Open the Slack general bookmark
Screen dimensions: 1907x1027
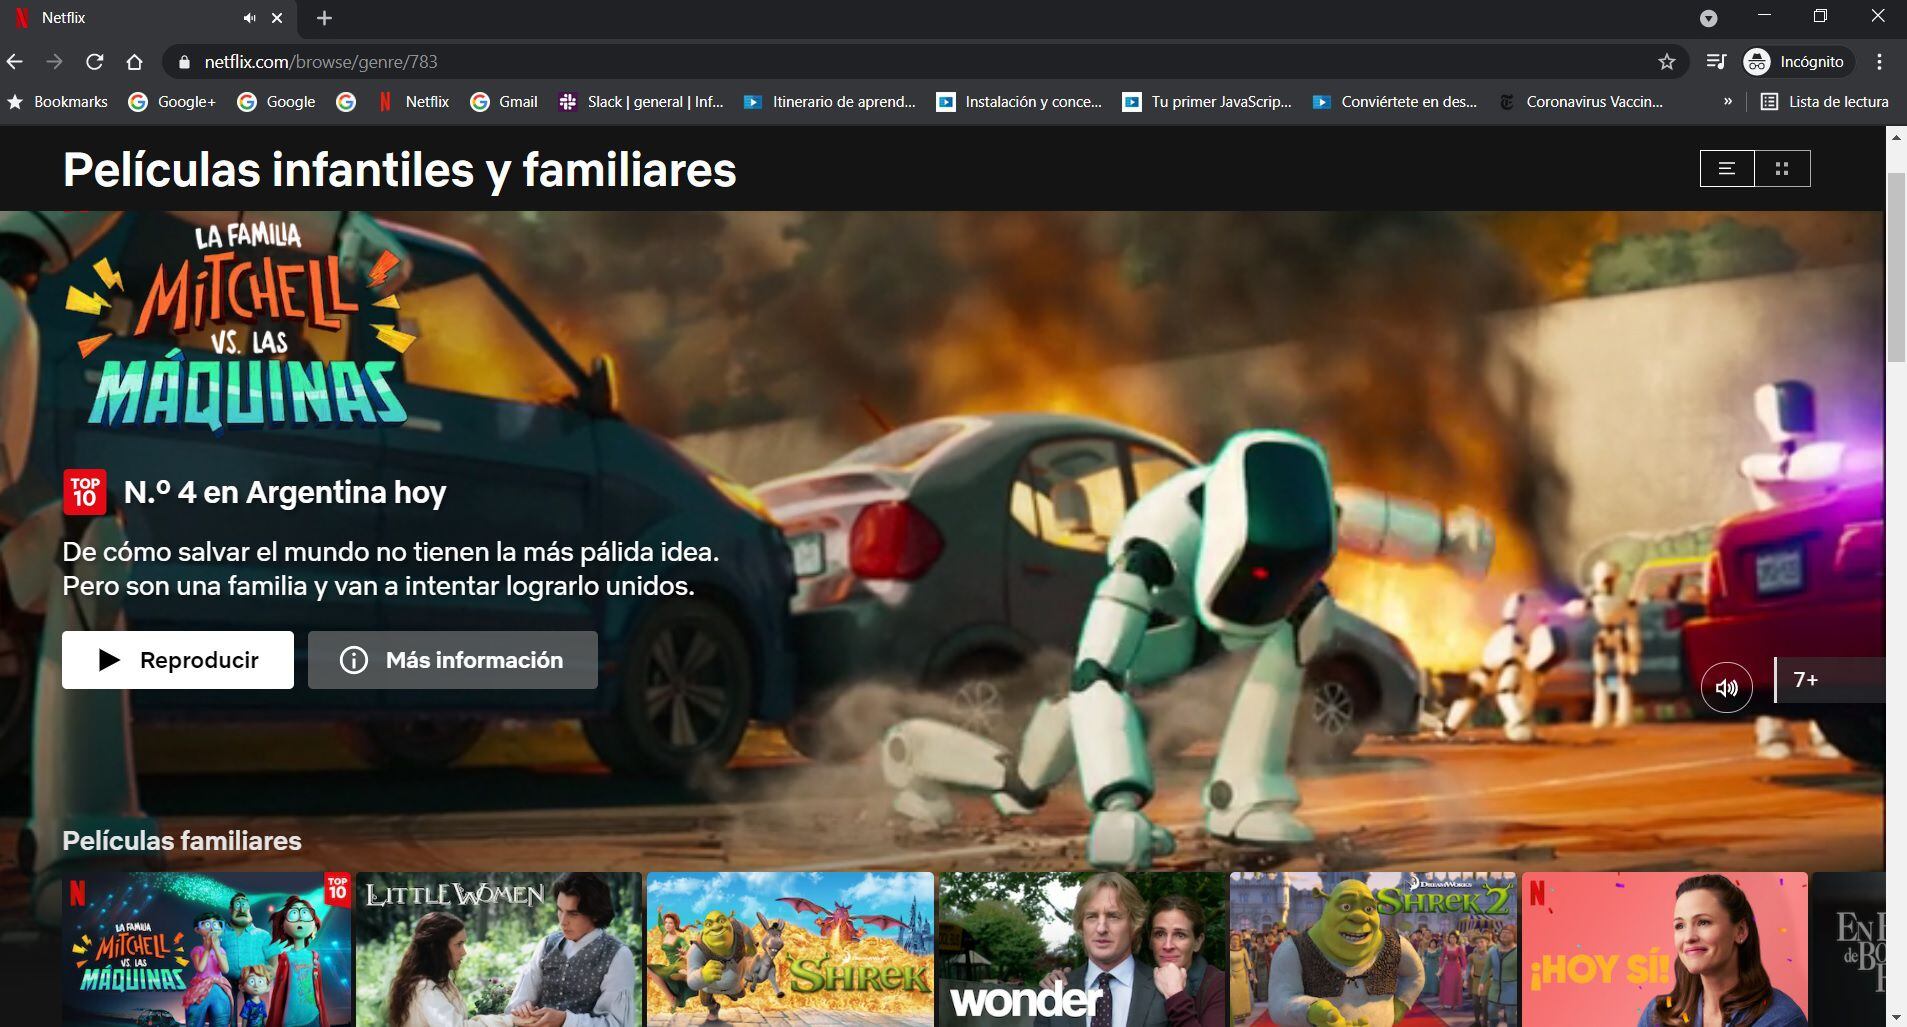pyautogui.click(x=641, y=101)
